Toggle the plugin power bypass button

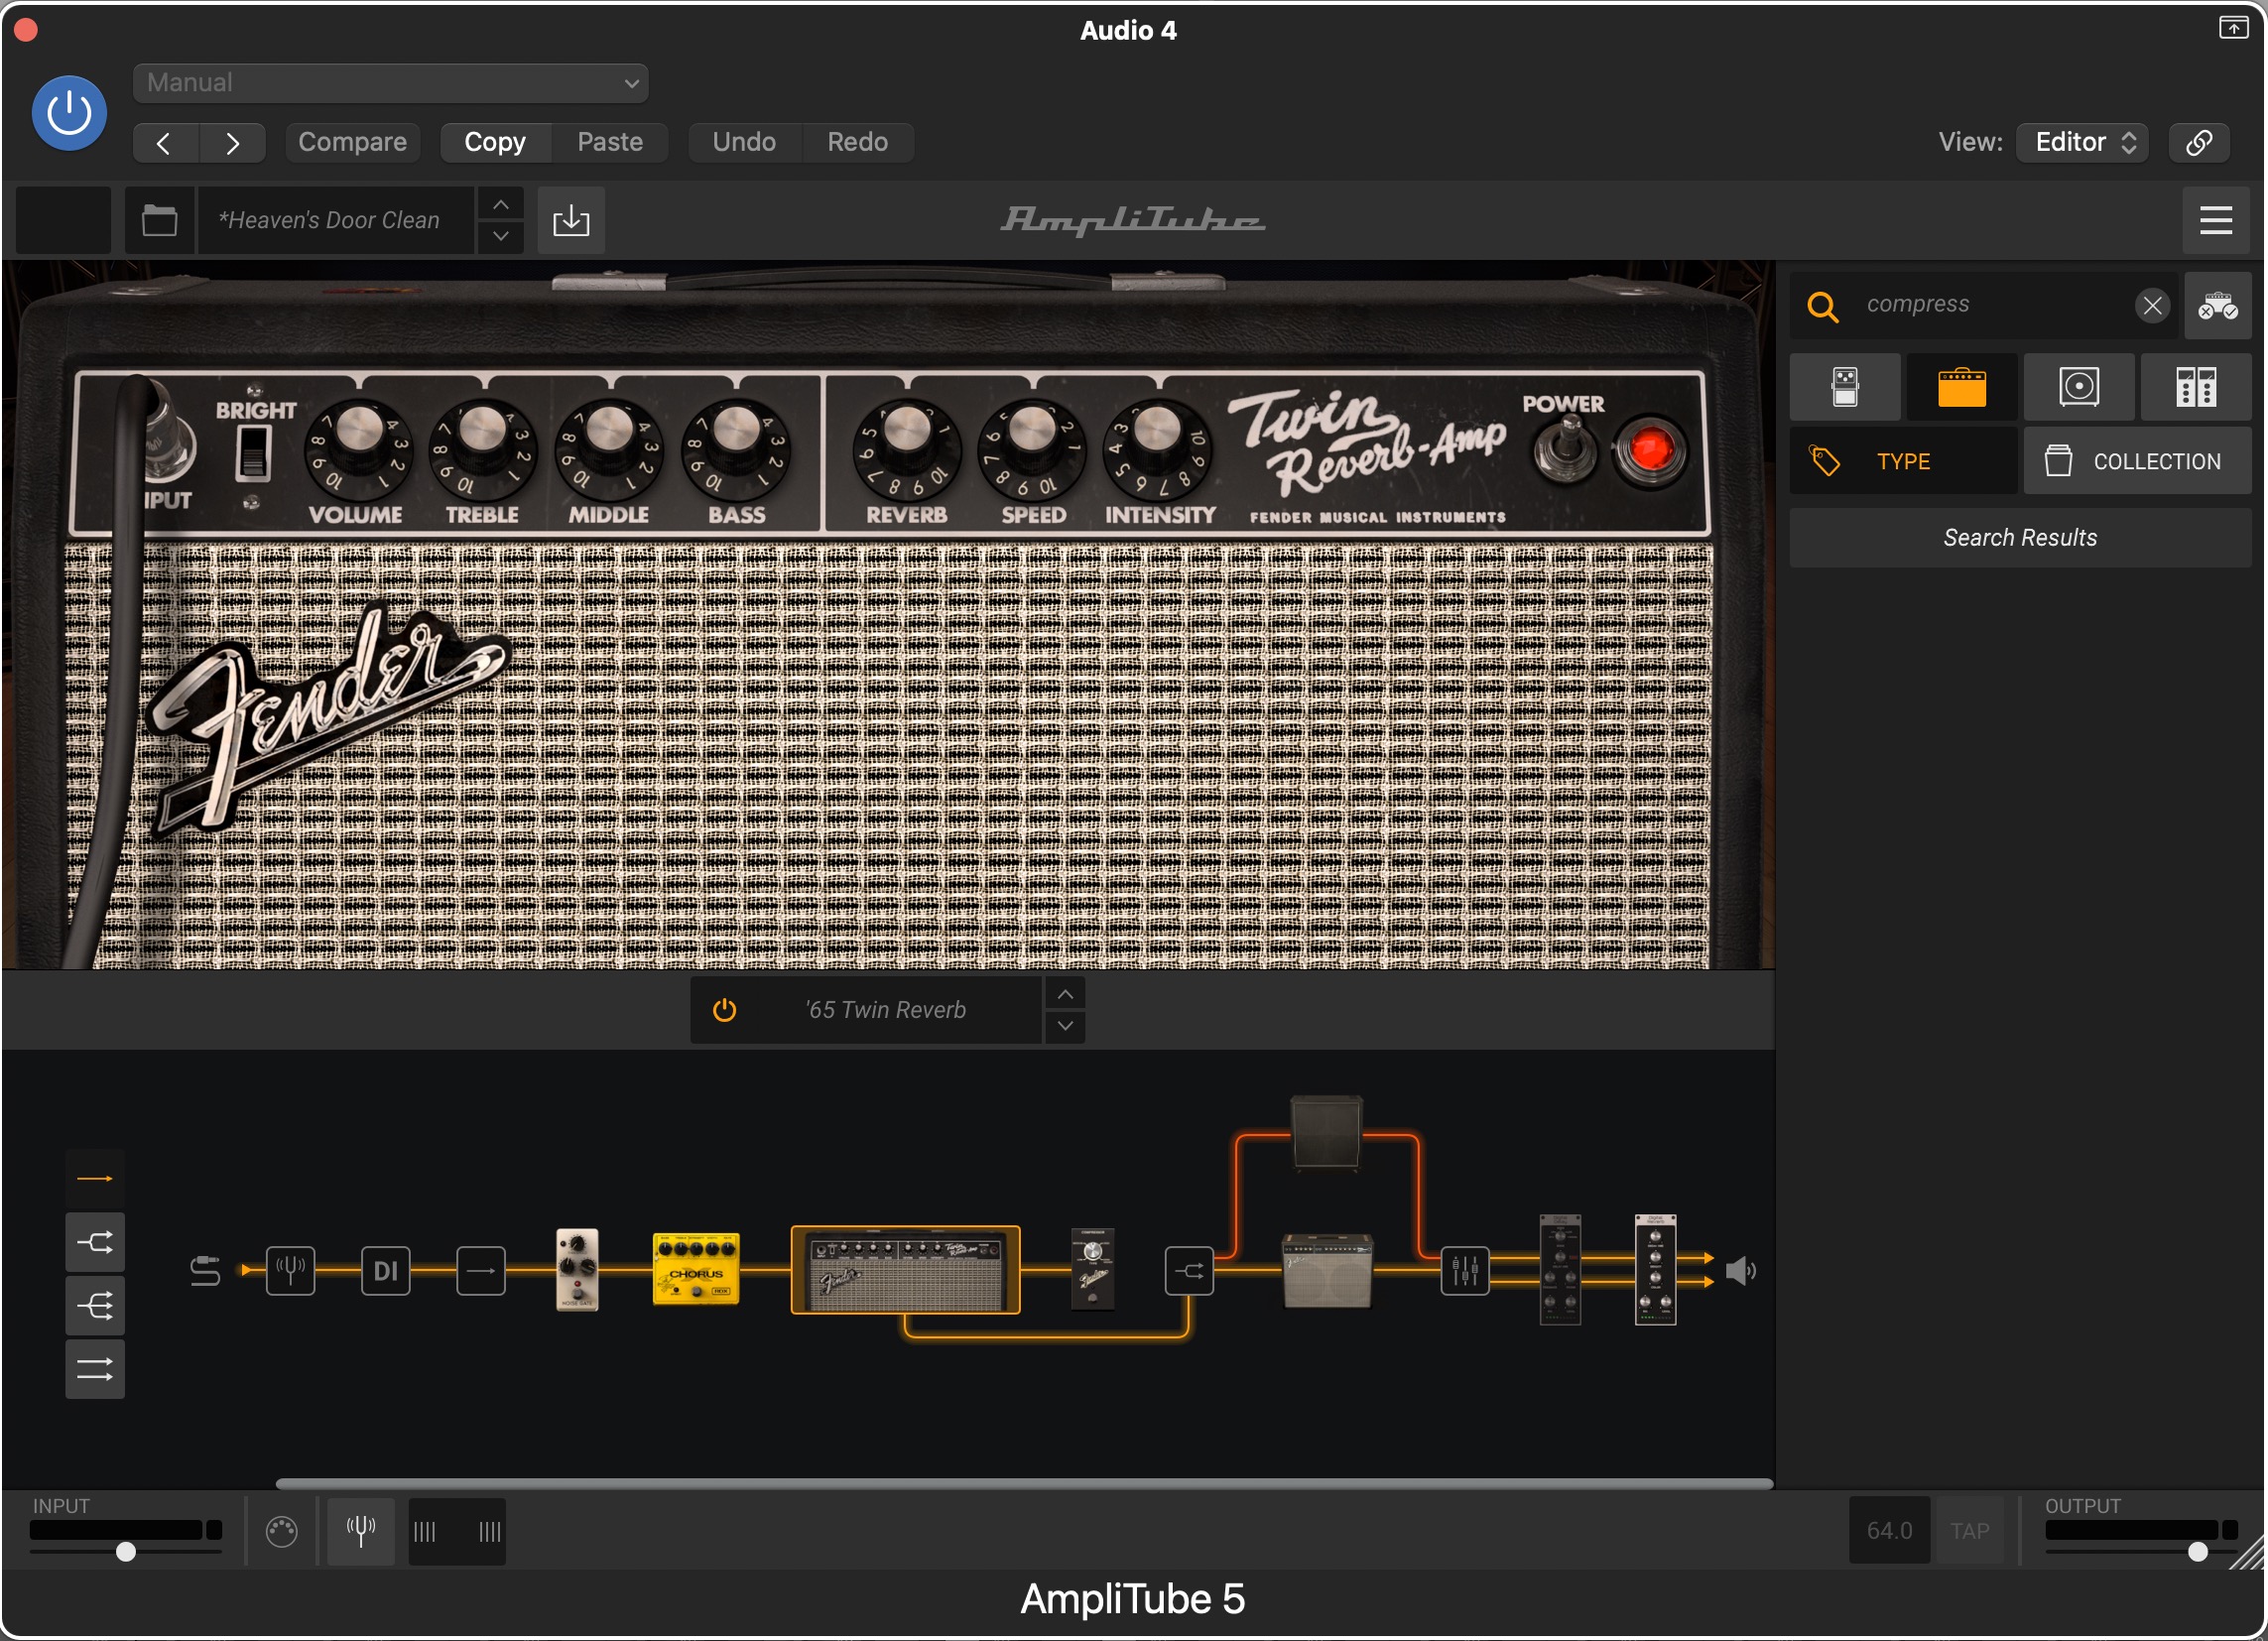tap(69, 113)
